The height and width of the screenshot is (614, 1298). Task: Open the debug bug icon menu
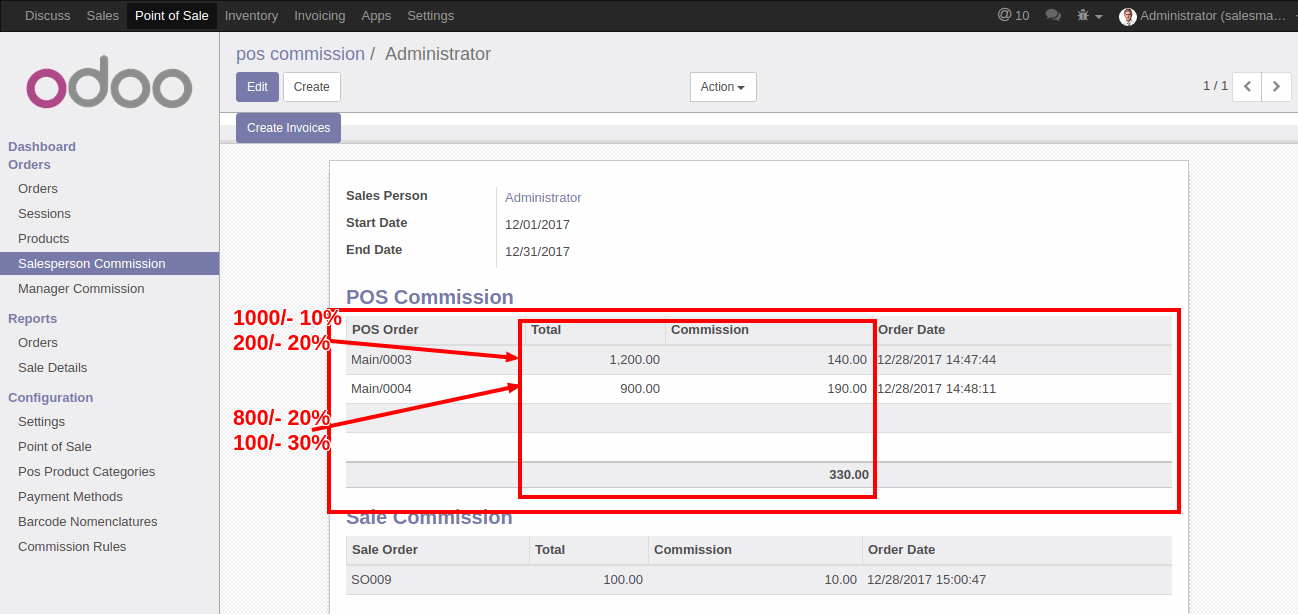click(x=1089, y=16)
